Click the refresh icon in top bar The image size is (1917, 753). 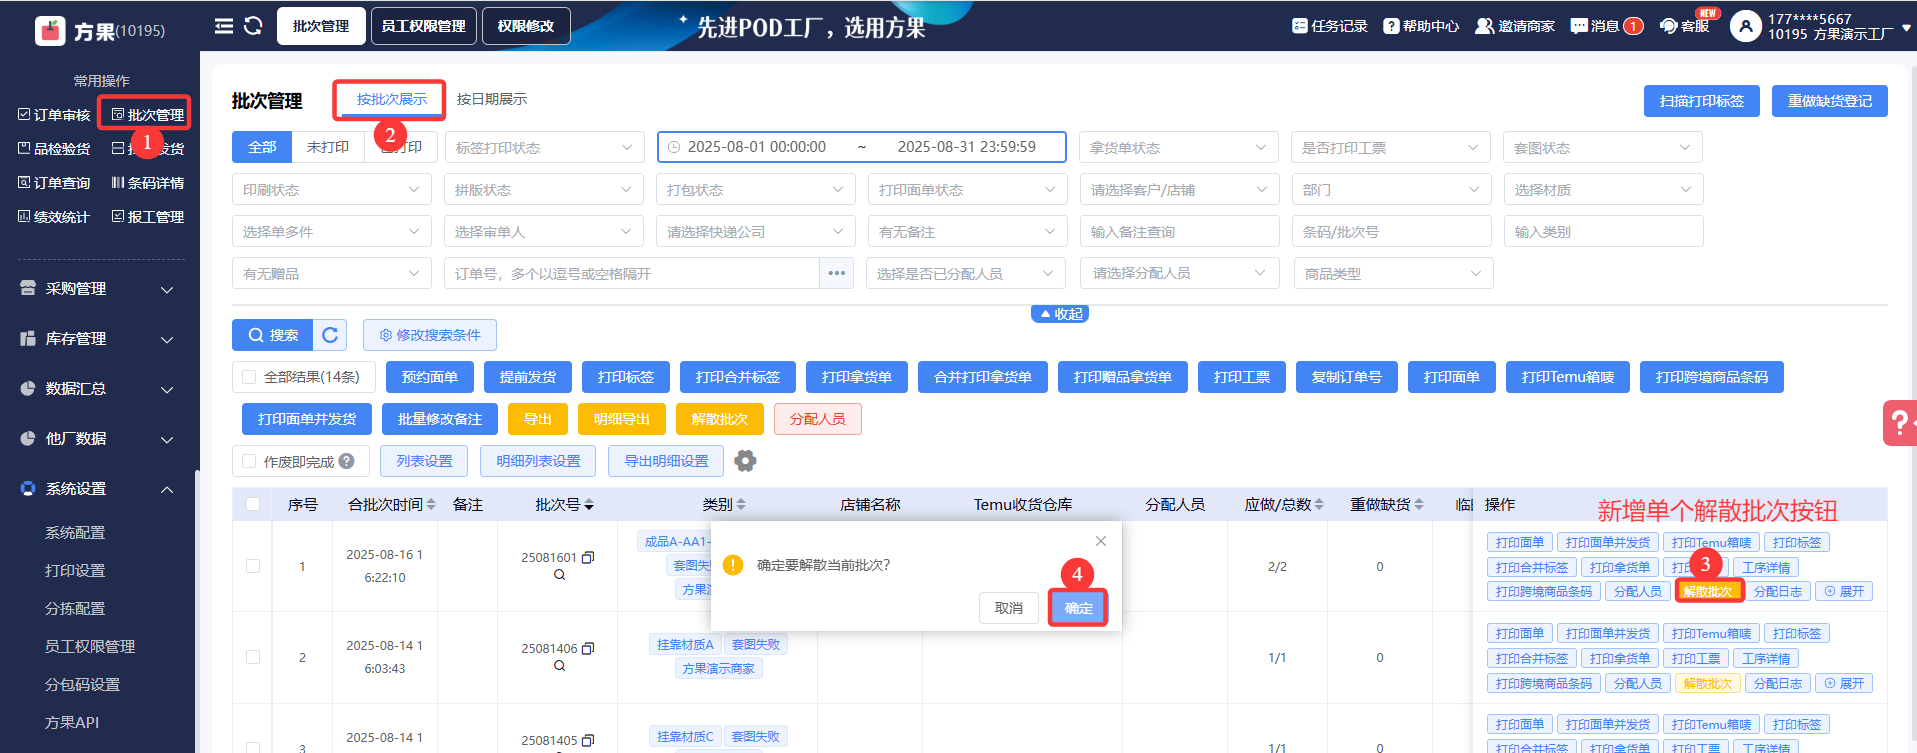click(x=253, y=26)
